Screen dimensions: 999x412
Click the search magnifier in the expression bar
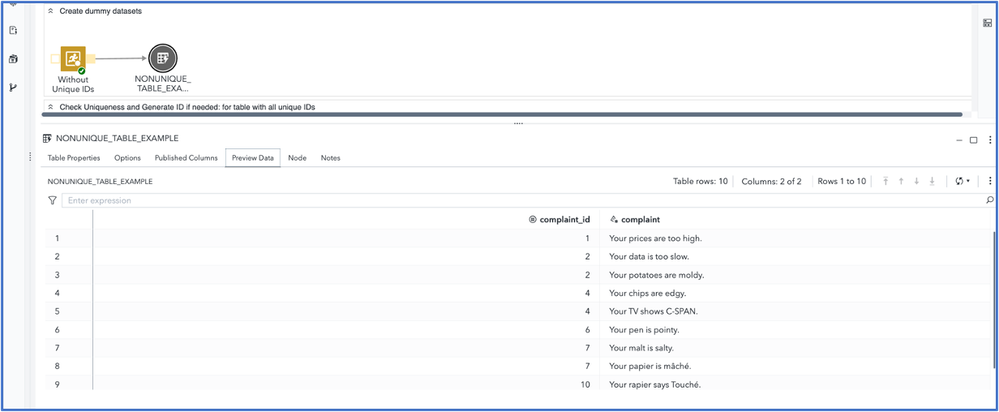[989, 200]
